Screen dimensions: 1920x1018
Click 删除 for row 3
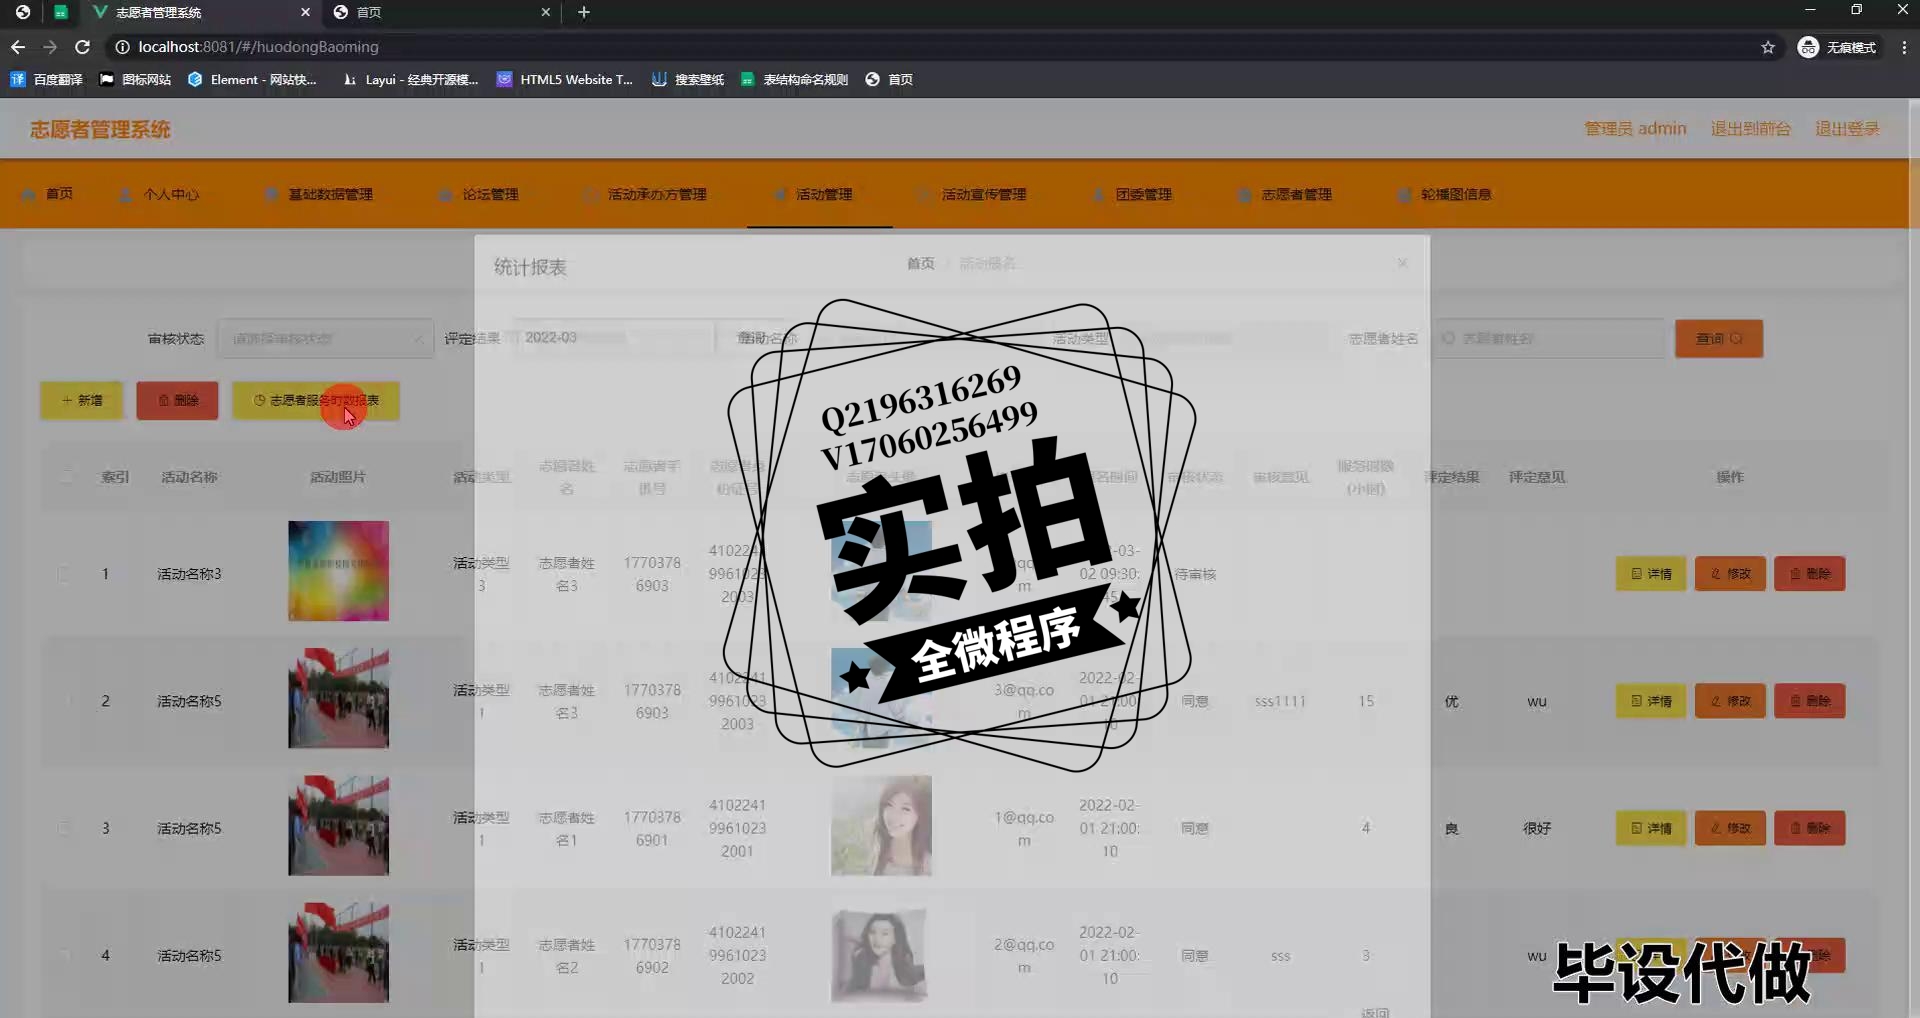(x=1810, y=828)
